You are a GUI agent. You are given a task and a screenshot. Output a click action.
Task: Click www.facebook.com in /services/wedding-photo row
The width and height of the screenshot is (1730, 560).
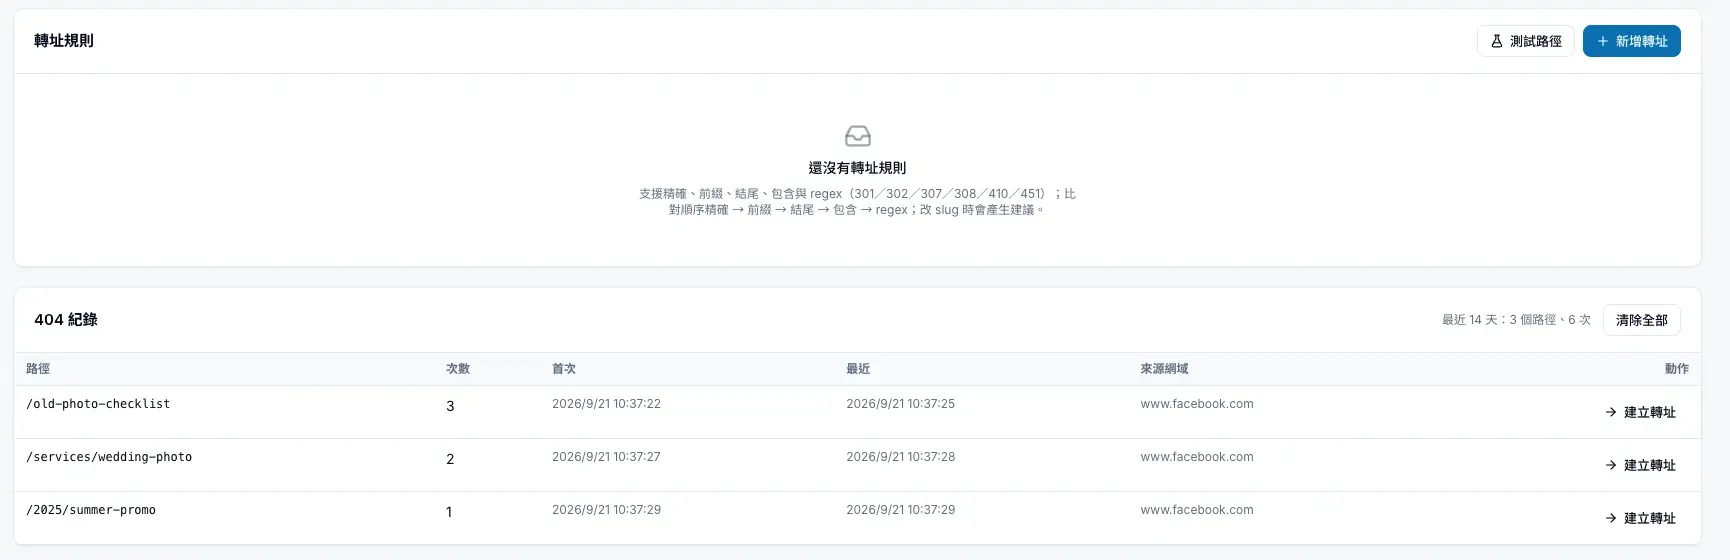point(1197,457)
